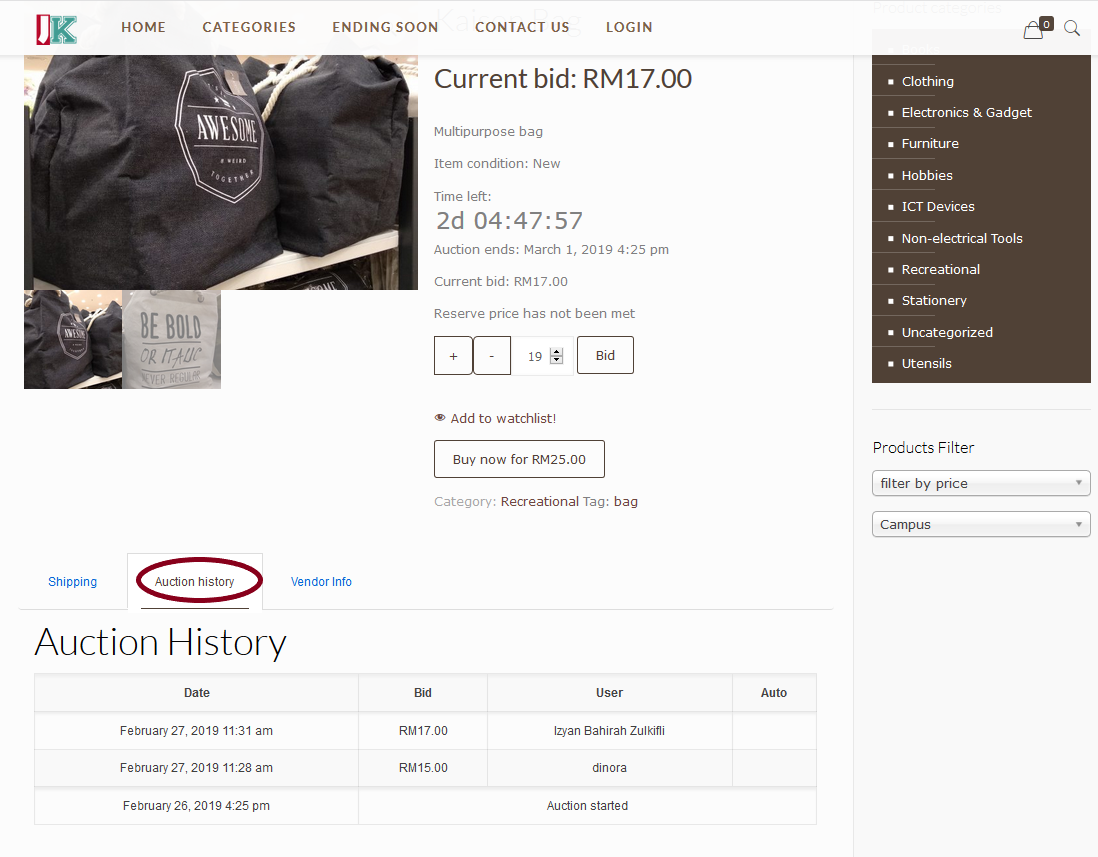Open the search magnifier icon

1071,28
